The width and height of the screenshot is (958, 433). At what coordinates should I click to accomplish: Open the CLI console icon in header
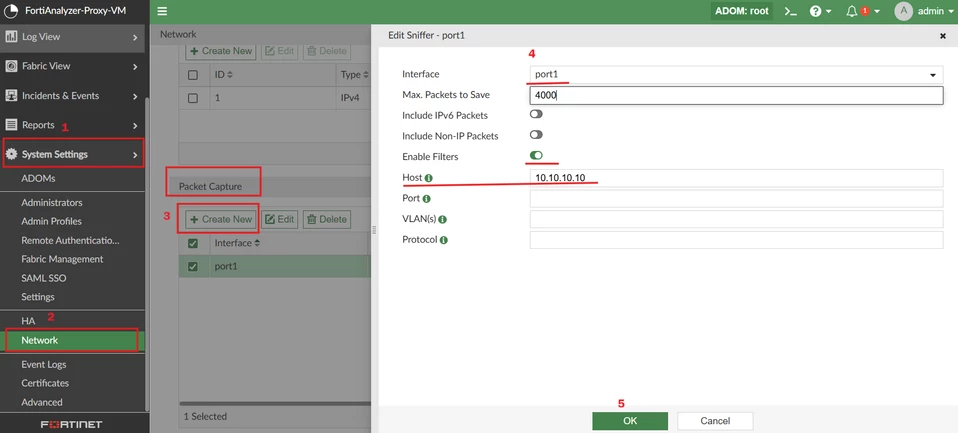[791, 11]
